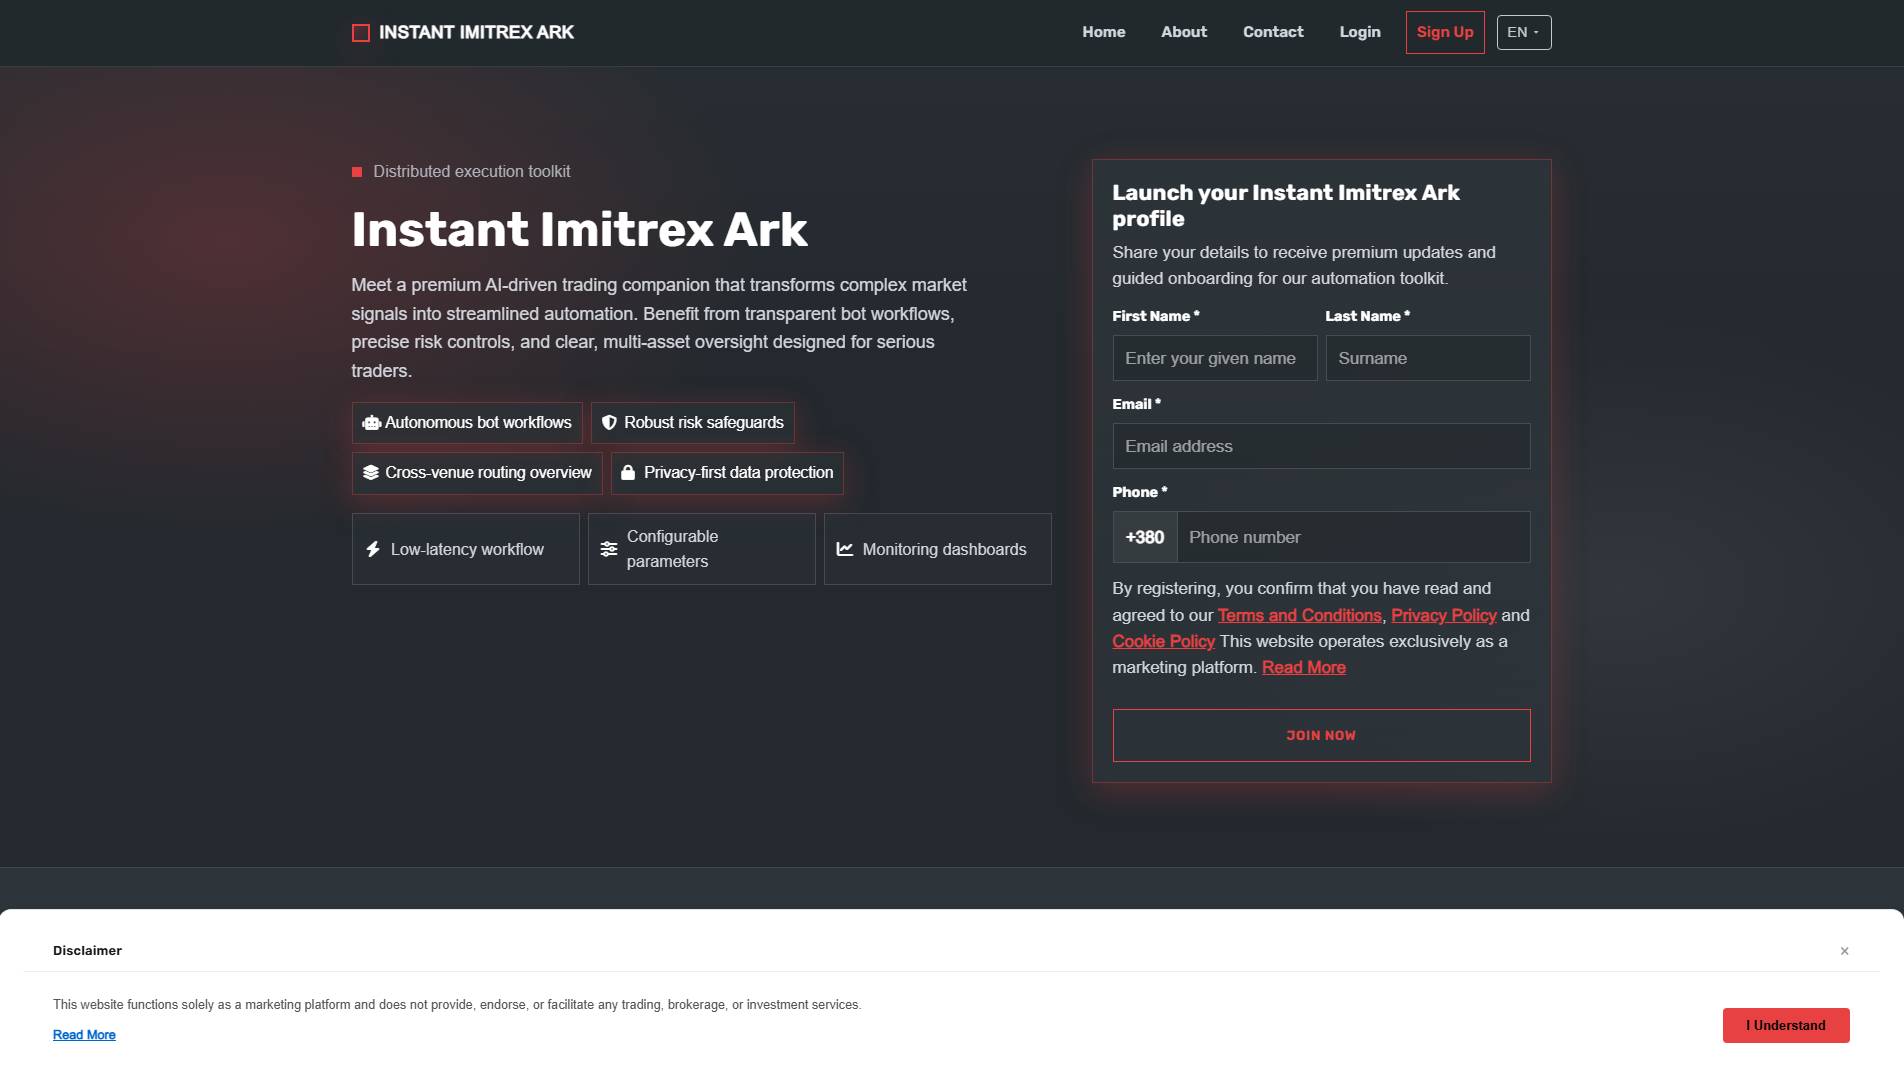Focus the Email address field
The width and height of the screenshot is (1904, 1078).
pyautogui.click(x=1321, y=446)
